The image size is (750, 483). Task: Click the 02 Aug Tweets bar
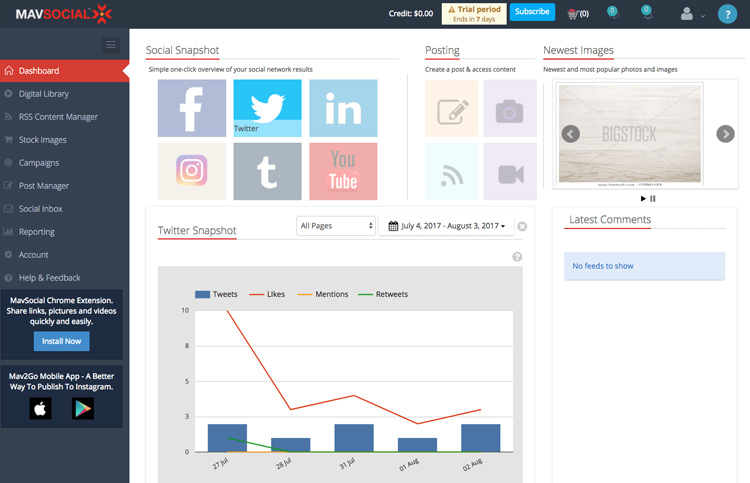481,438
